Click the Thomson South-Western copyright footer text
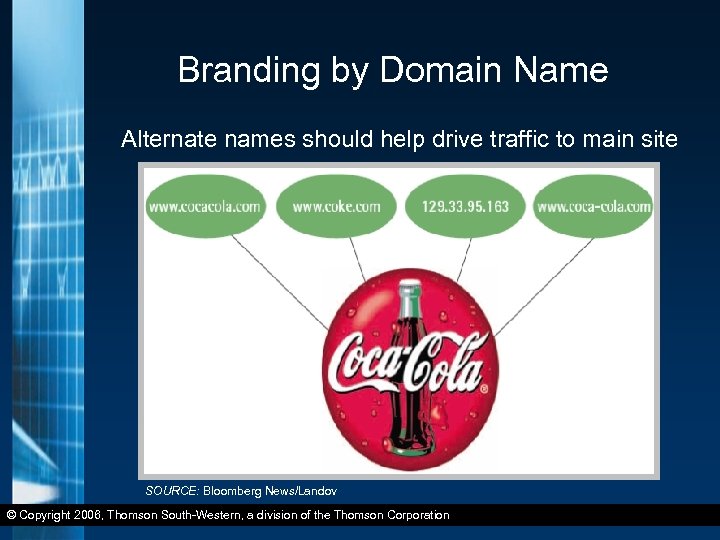Image resolution: width=720 pixels, height=540 pixels. click(x=228, y=515)
